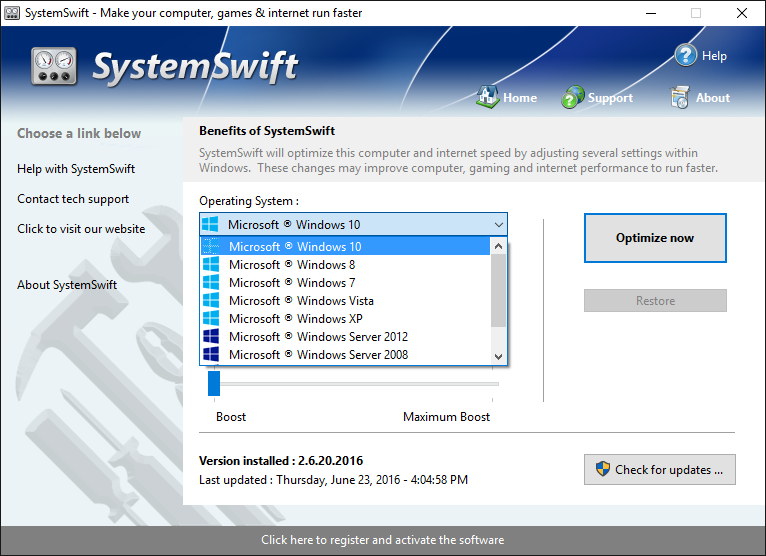Click the register and activate software bar

383,540
